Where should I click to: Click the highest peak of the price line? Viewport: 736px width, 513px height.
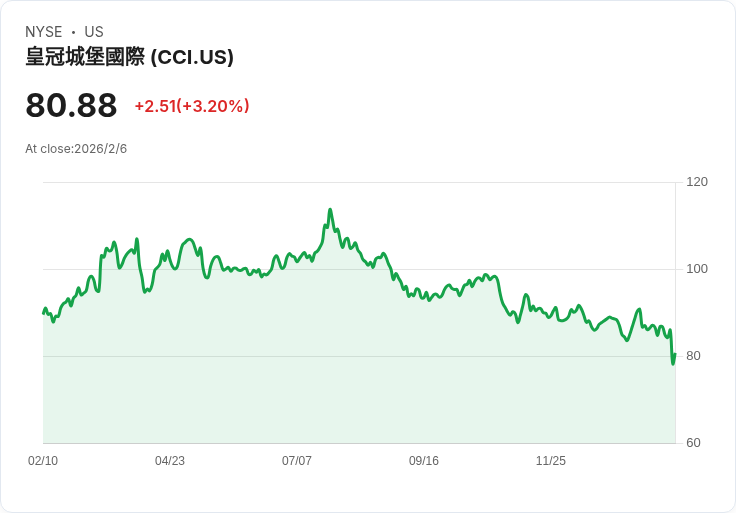click(x=330, y=210)
